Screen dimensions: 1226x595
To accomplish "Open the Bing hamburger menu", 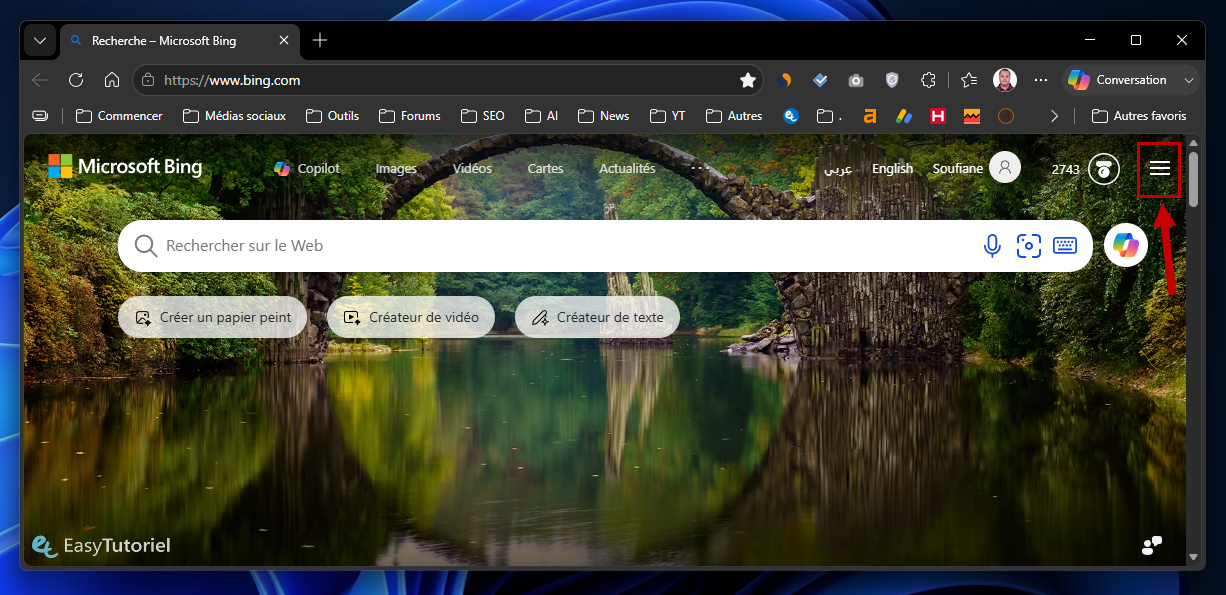I will click(x=1159, y=169).
